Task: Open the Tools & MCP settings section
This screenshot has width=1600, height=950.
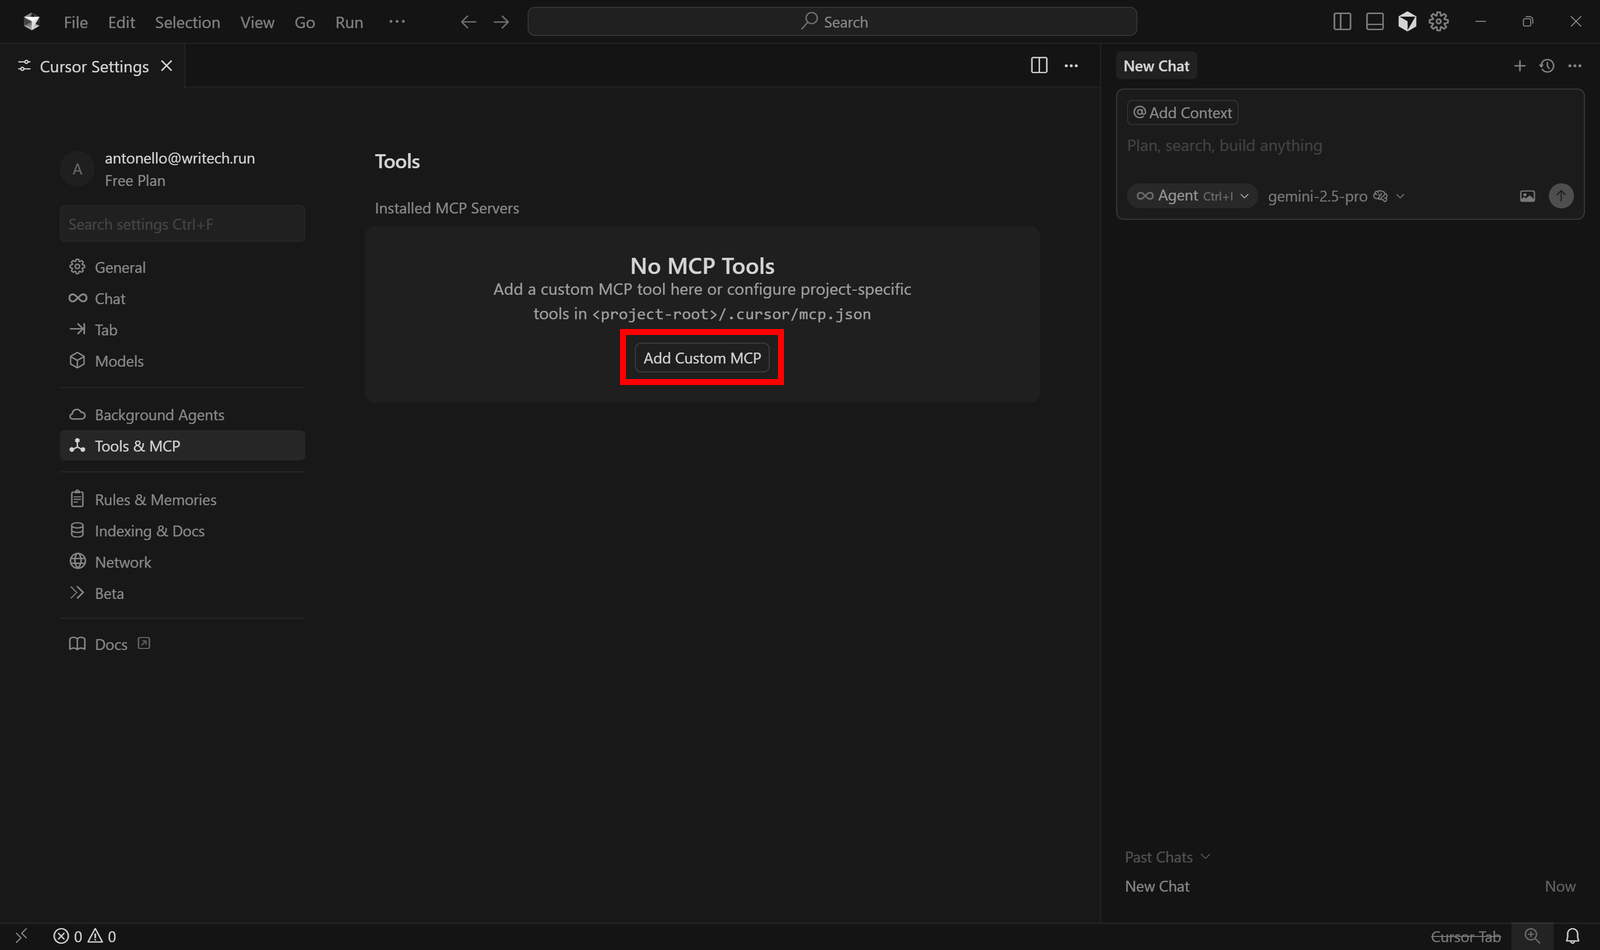Action: pos(136,445)
